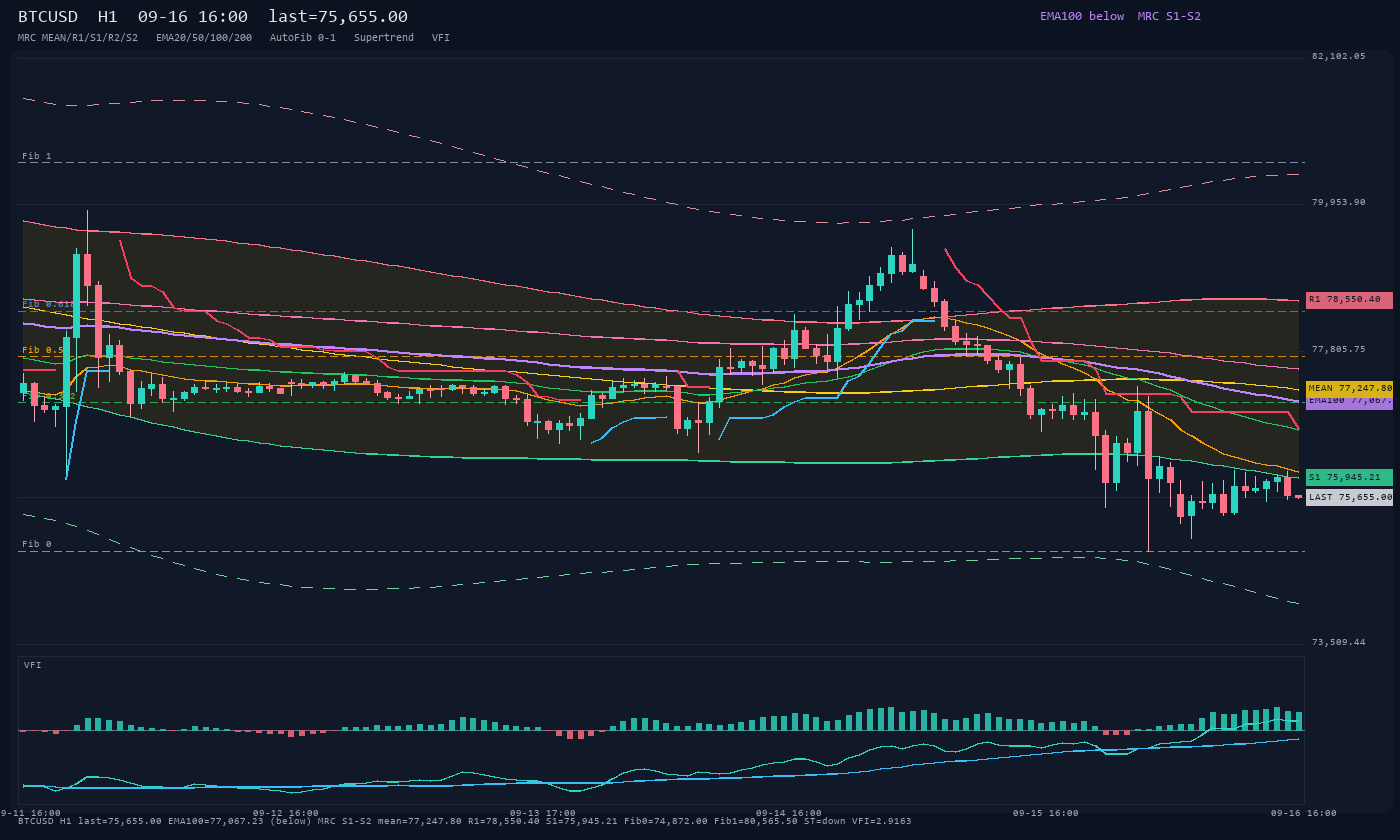
Task: Click the 09-15 16:00 time axis label
Action: pos(1045,813)
